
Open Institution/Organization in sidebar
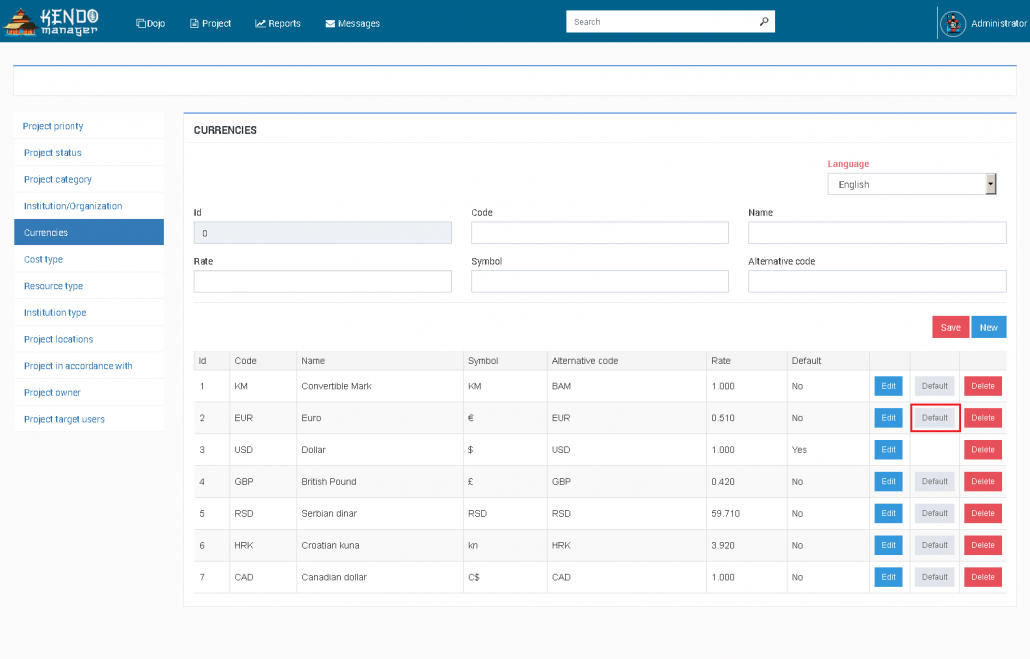(x=89, y=206)
